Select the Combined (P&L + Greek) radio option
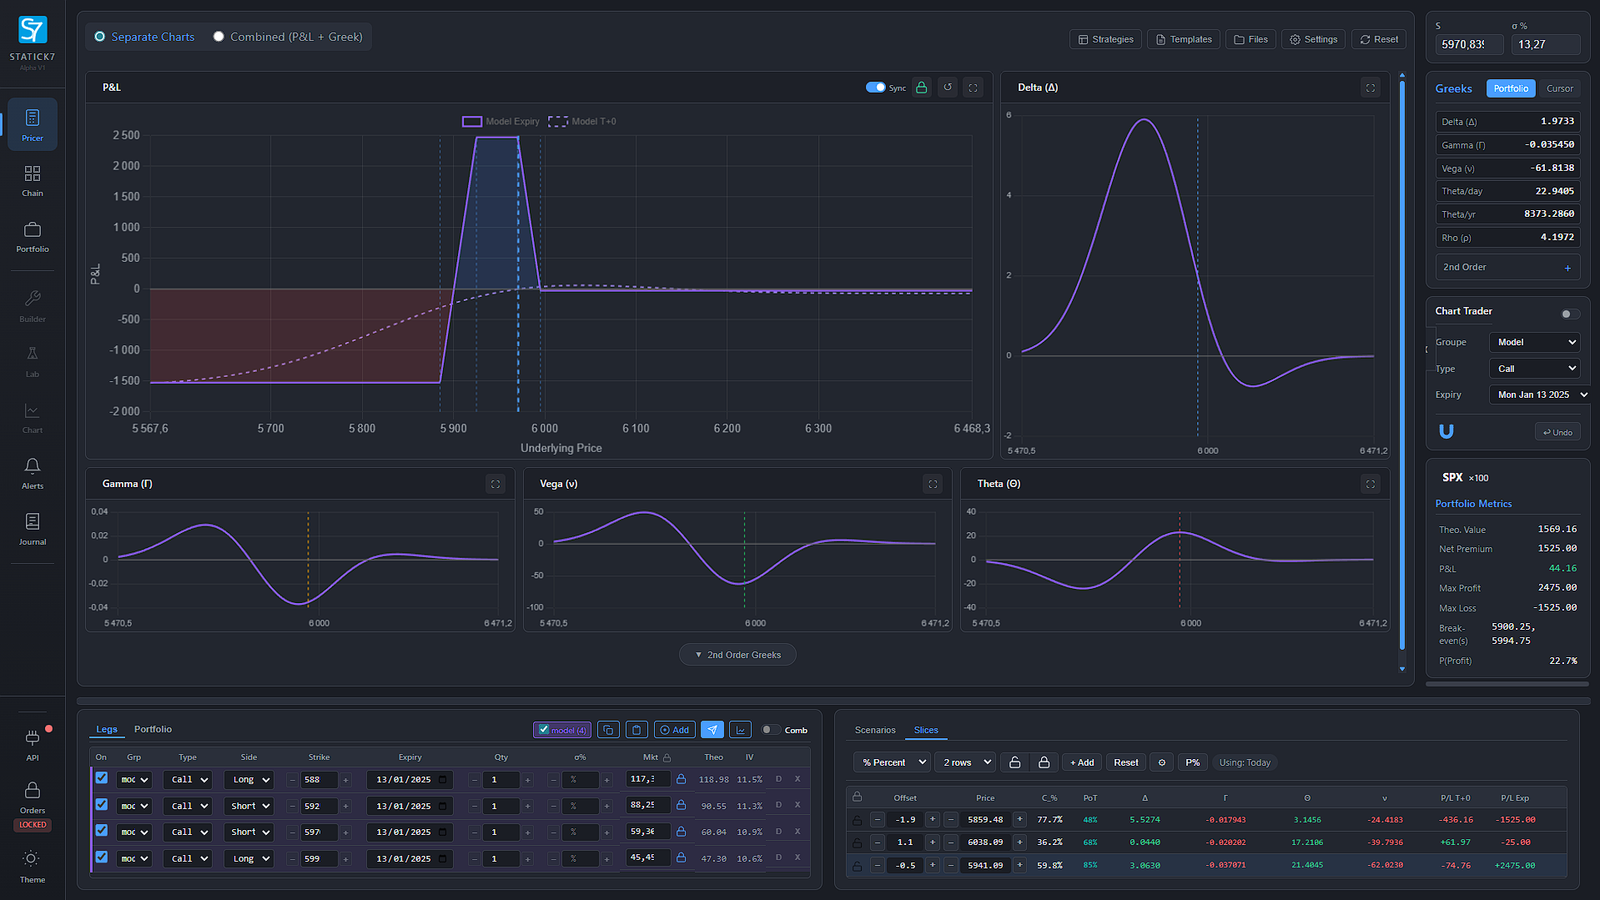1600x900 pixels. [219, 37]
